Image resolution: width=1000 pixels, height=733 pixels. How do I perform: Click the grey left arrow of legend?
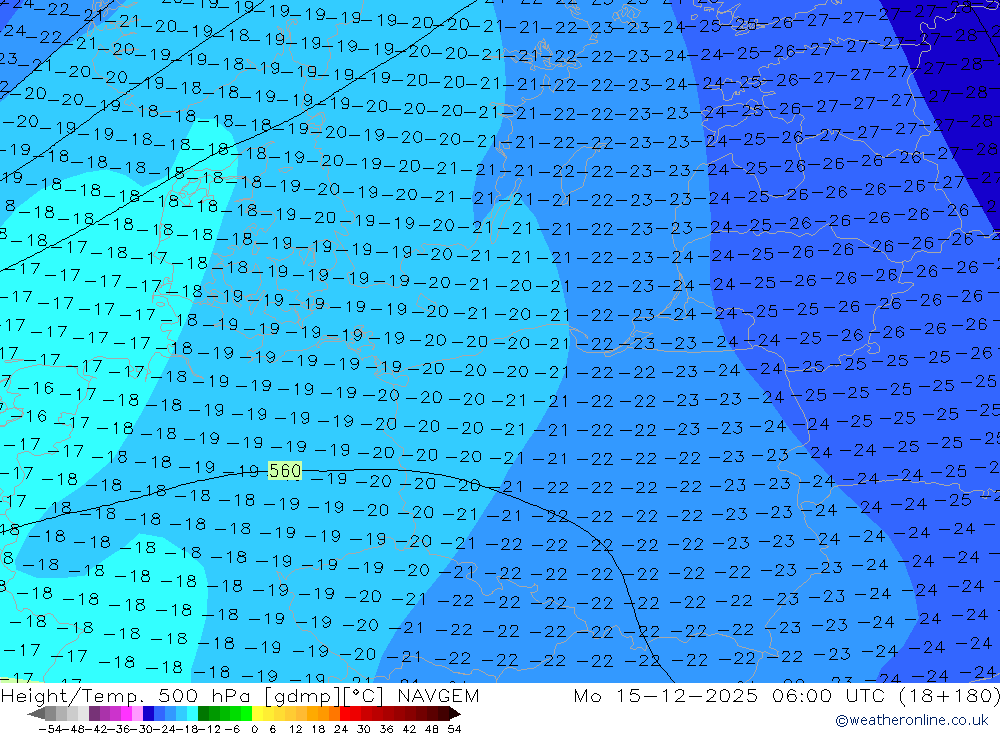click(x=36, y=714)
